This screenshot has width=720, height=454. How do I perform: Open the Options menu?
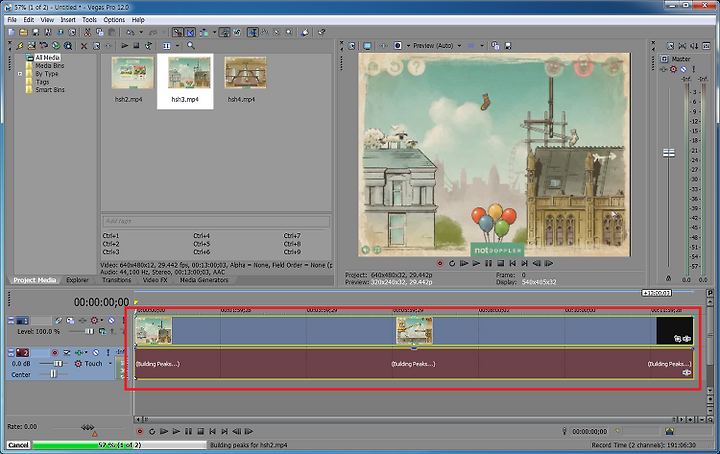[114, 20]
